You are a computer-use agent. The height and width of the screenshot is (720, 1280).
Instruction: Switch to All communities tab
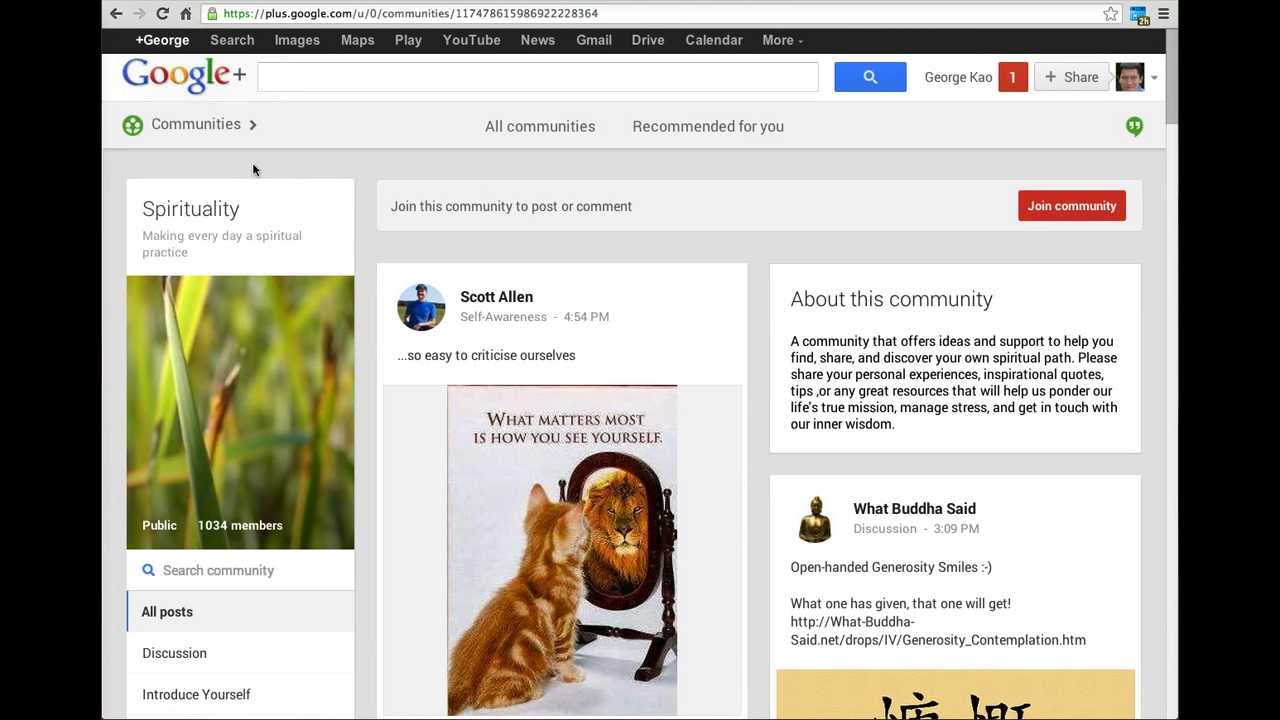540,126
